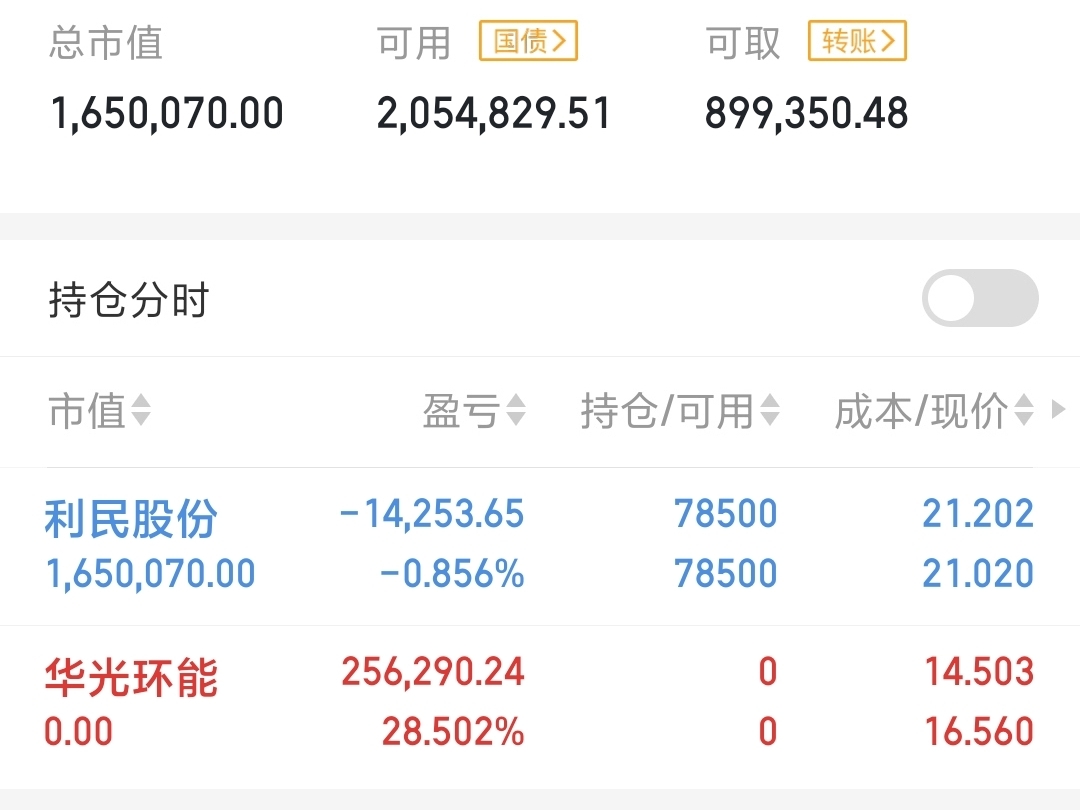Select the 总市值 label
1080x810 pixels.
(106, 43)
